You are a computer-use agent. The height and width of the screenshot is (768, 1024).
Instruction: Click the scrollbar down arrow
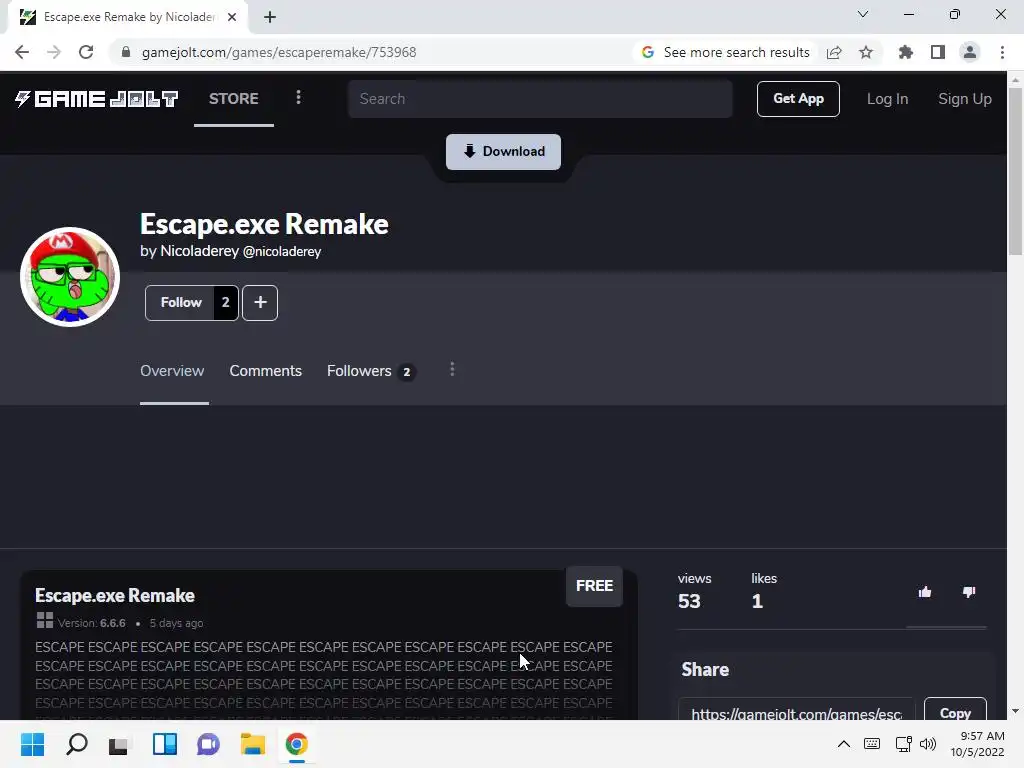pos(1015,711)
